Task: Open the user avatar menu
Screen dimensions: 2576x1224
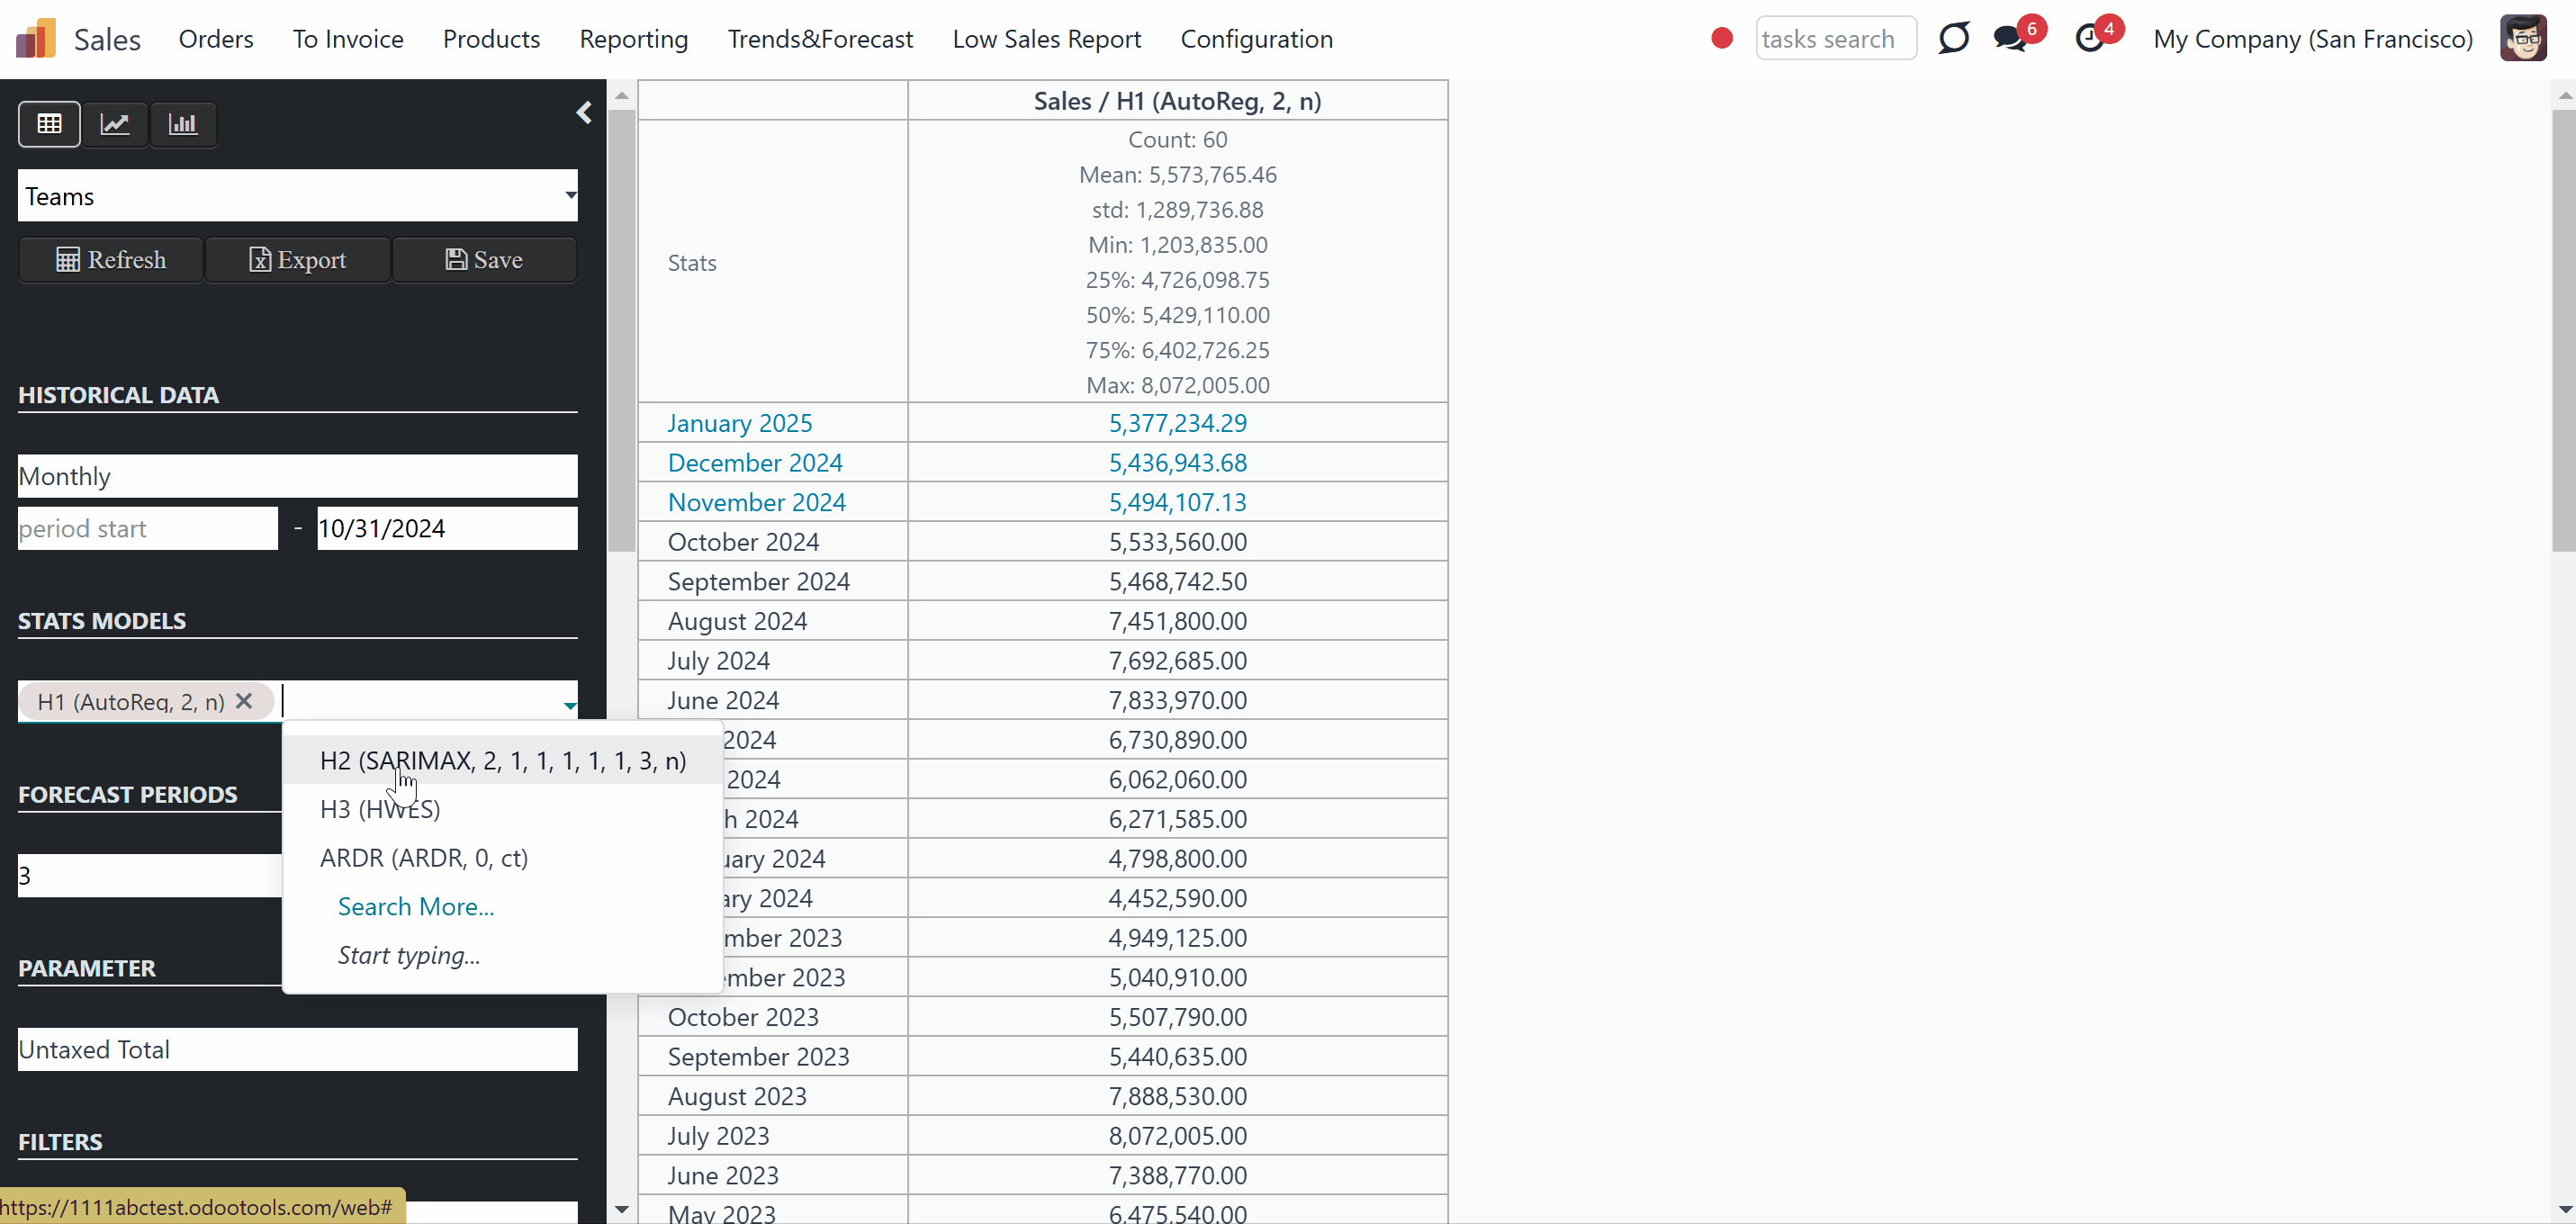Action: click(2523, 39)
